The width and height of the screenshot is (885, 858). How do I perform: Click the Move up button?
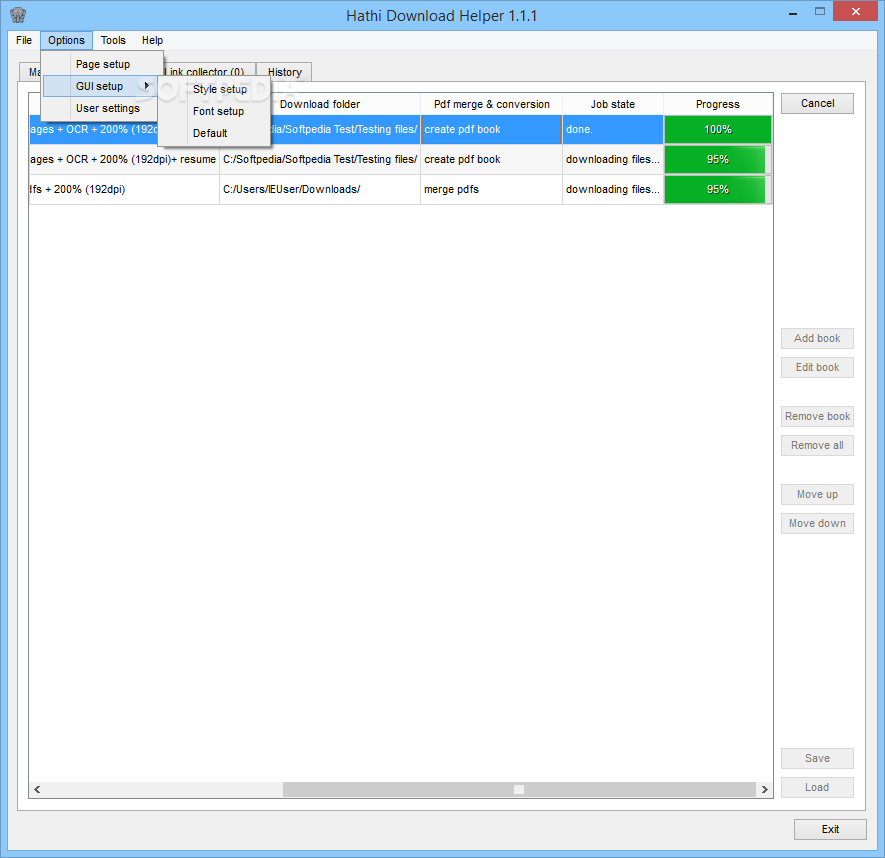pyautogui.click(x=817, y=494)
